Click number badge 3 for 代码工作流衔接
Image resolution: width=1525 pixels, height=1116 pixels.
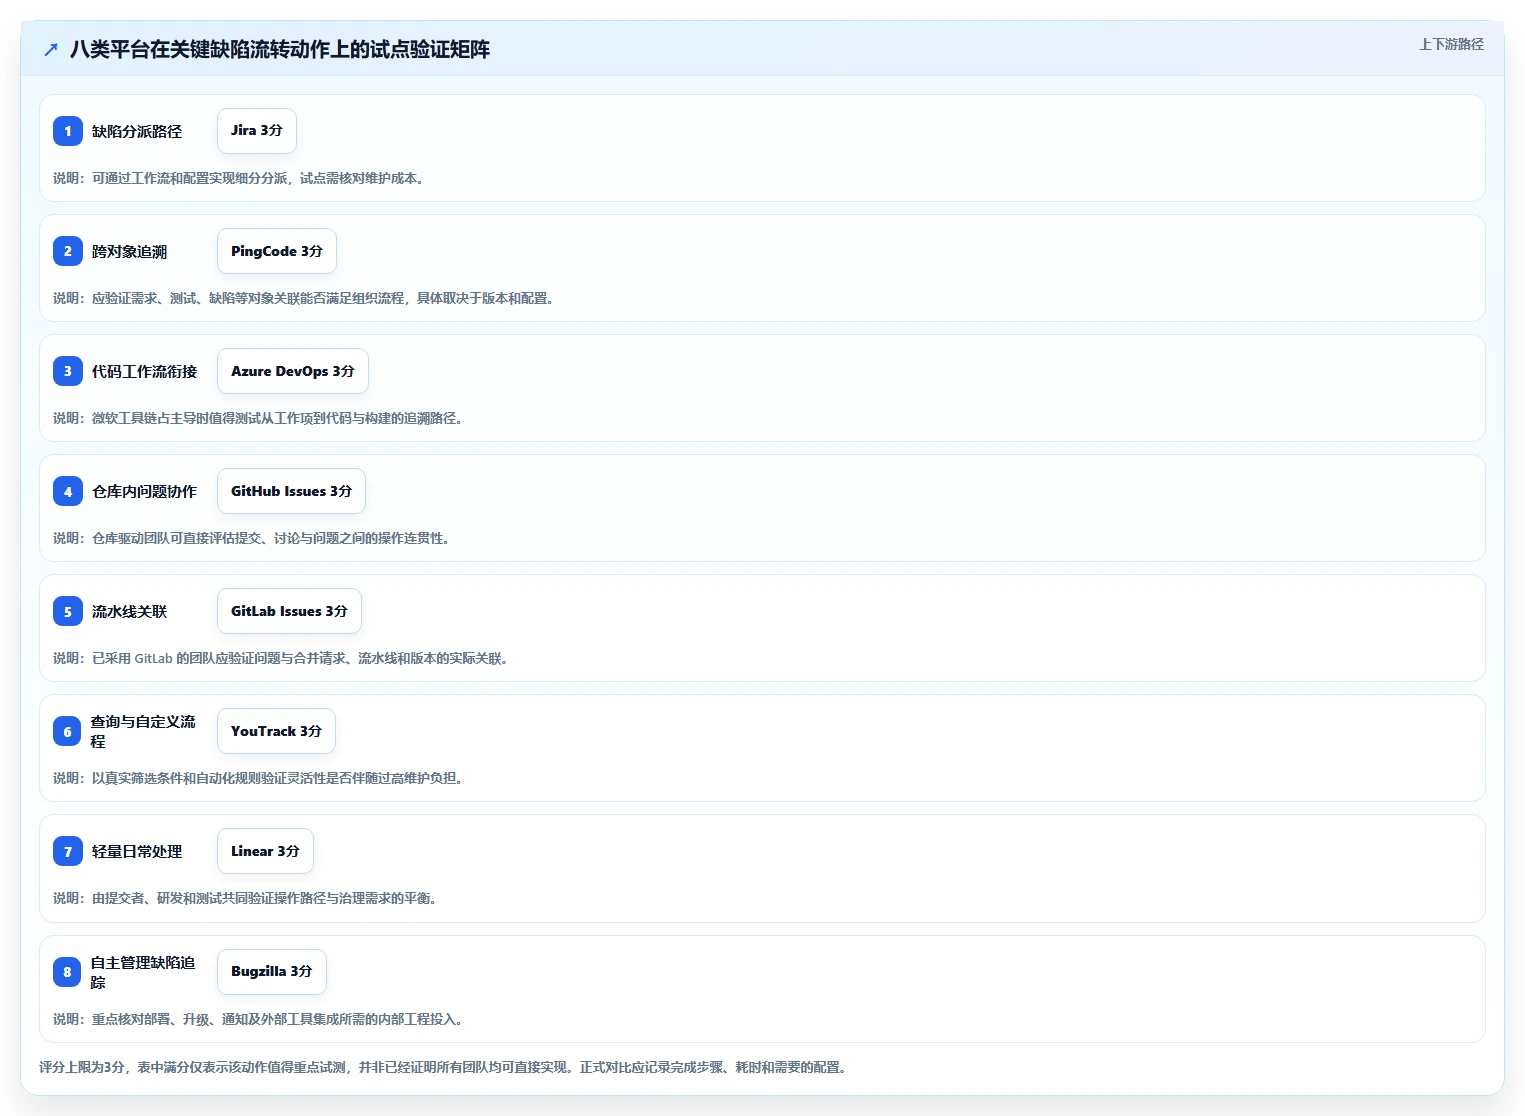[x=68, y=371]
